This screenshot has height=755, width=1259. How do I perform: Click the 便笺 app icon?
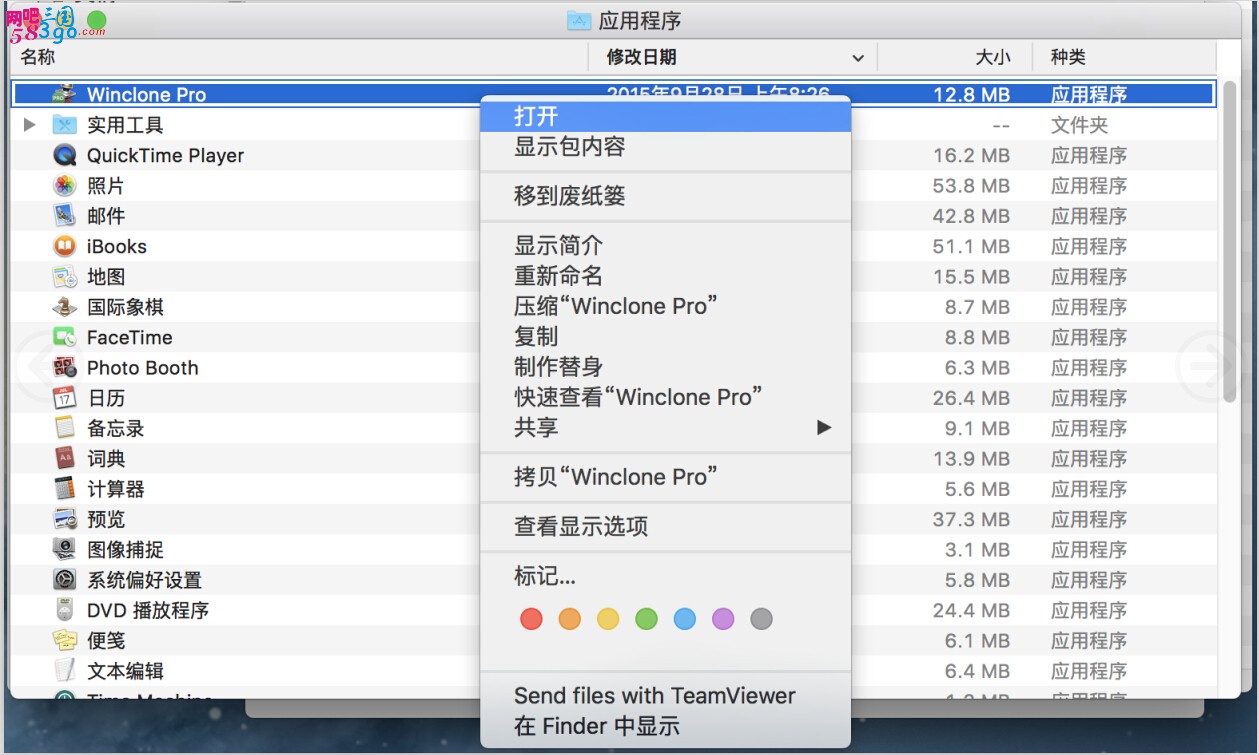pos(65,640)
